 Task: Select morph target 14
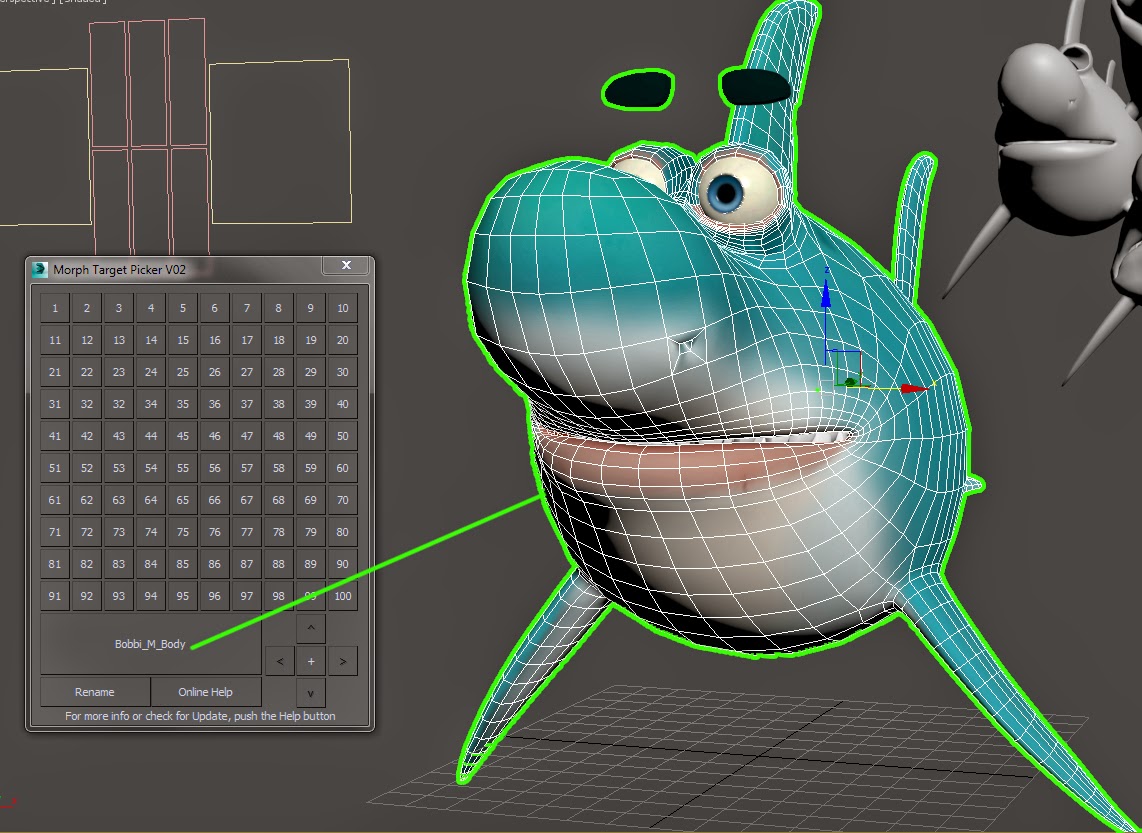(151, 340)
